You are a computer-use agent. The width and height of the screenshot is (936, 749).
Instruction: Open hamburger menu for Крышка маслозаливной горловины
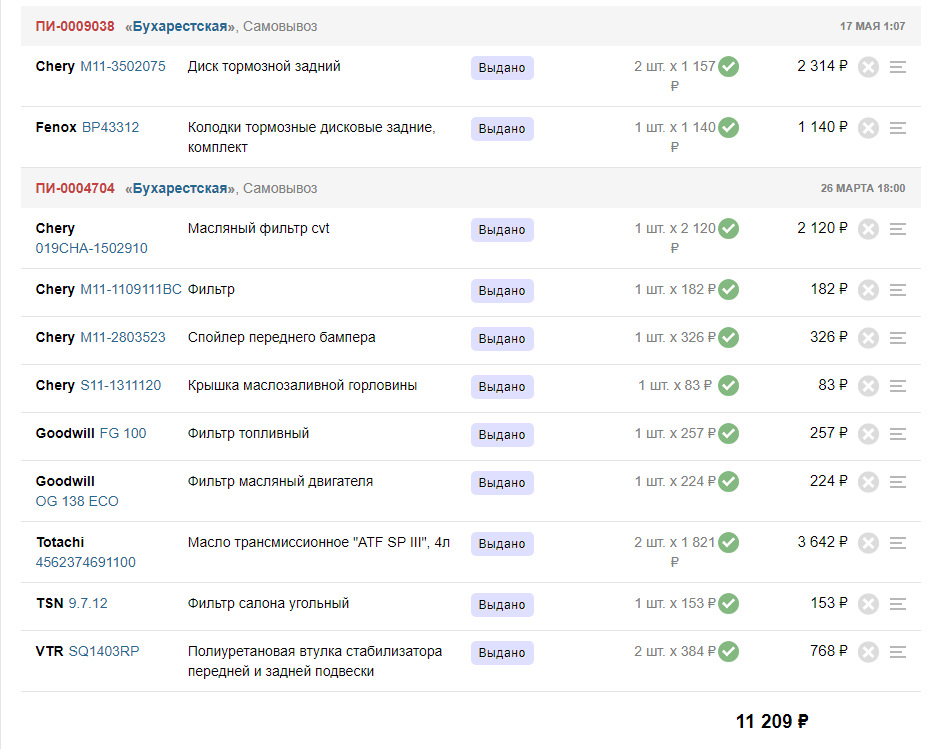click(898, 386)
